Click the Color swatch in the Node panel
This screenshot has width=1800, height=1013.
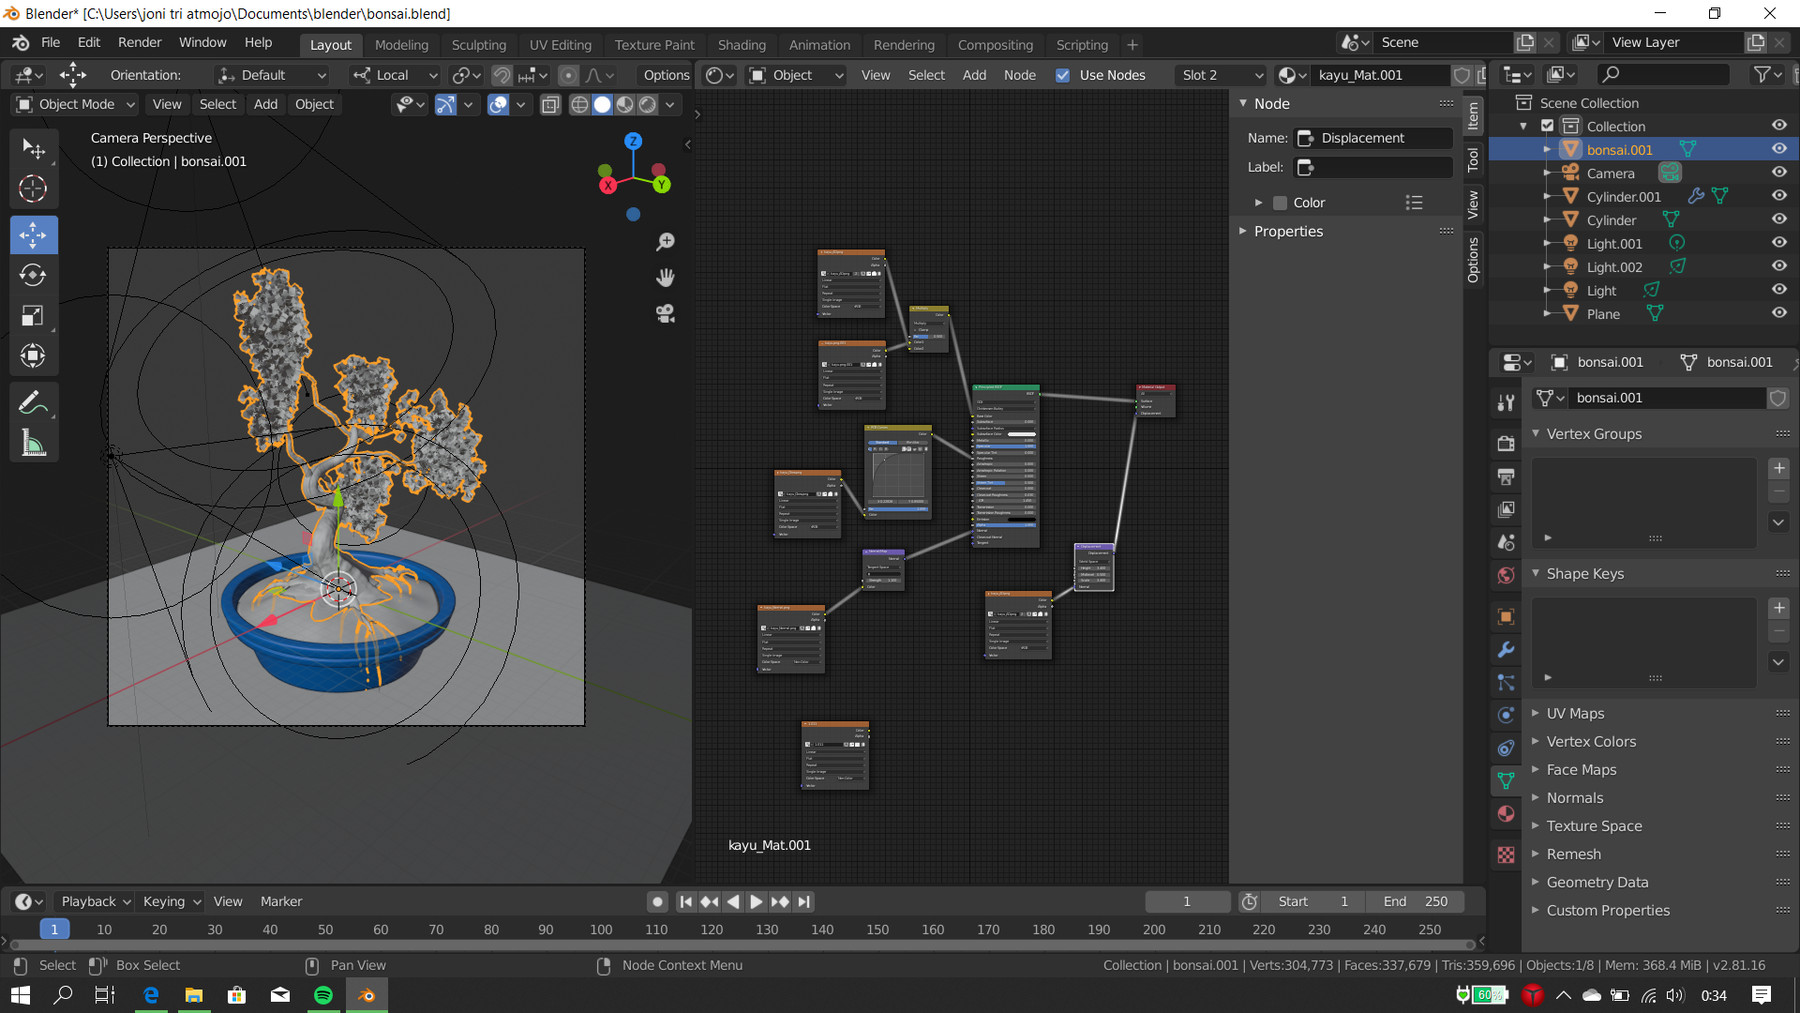1280,202
